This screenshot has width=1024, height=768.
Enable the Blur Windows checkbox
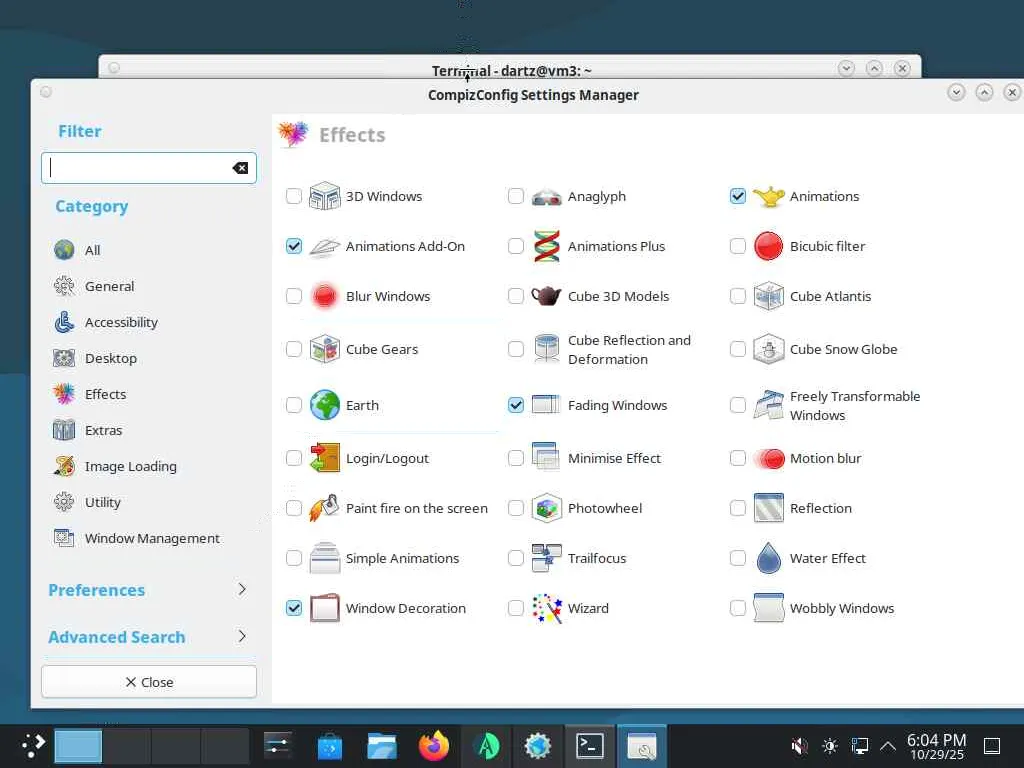click(x=294, y=296)
